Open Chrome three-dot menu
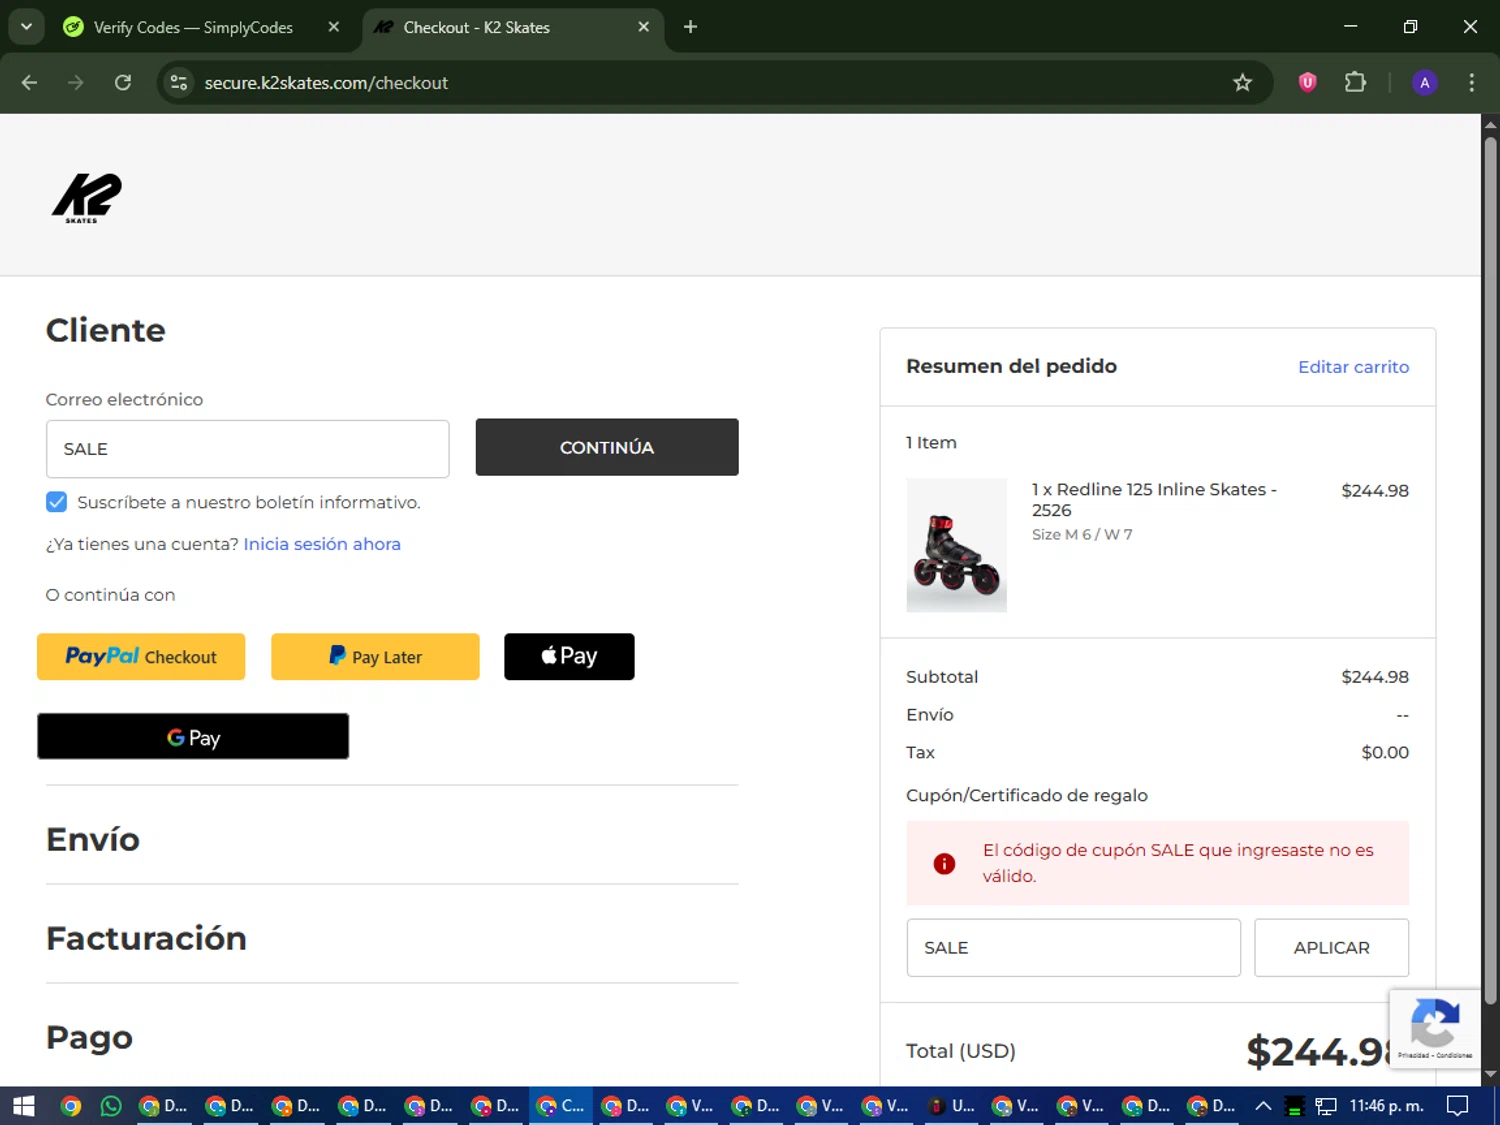 [x=1471, y=83]
